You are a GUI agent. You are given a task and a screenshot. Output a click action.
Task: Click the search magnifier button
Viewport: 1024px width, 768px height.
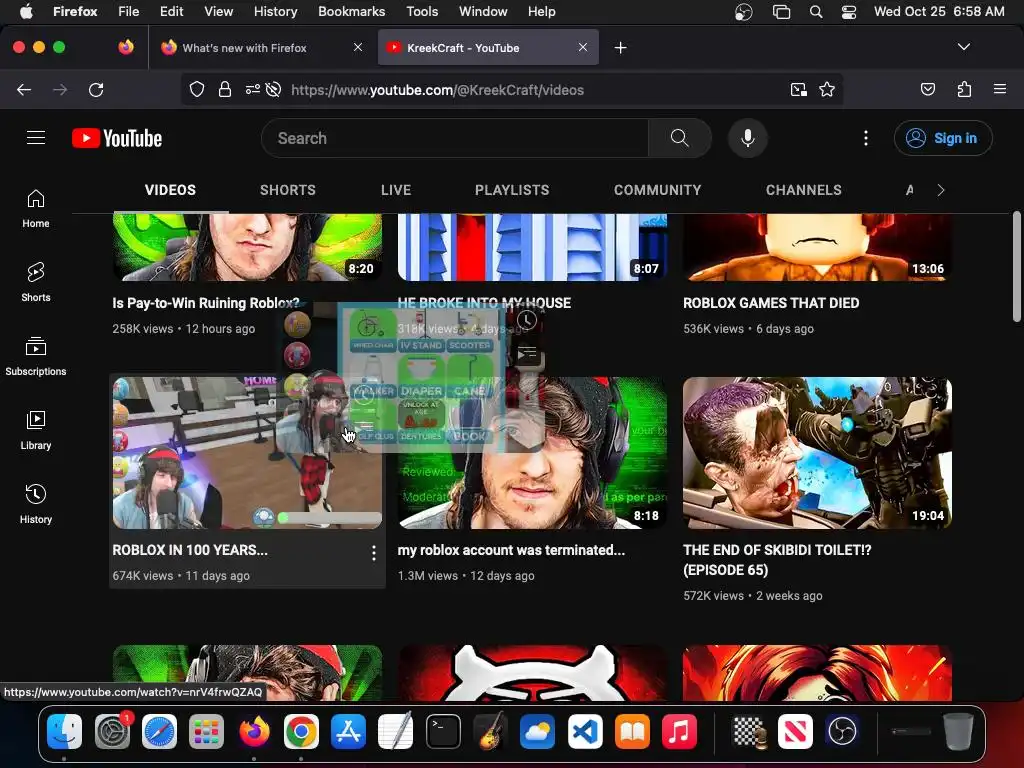click(x=679, y=138)
